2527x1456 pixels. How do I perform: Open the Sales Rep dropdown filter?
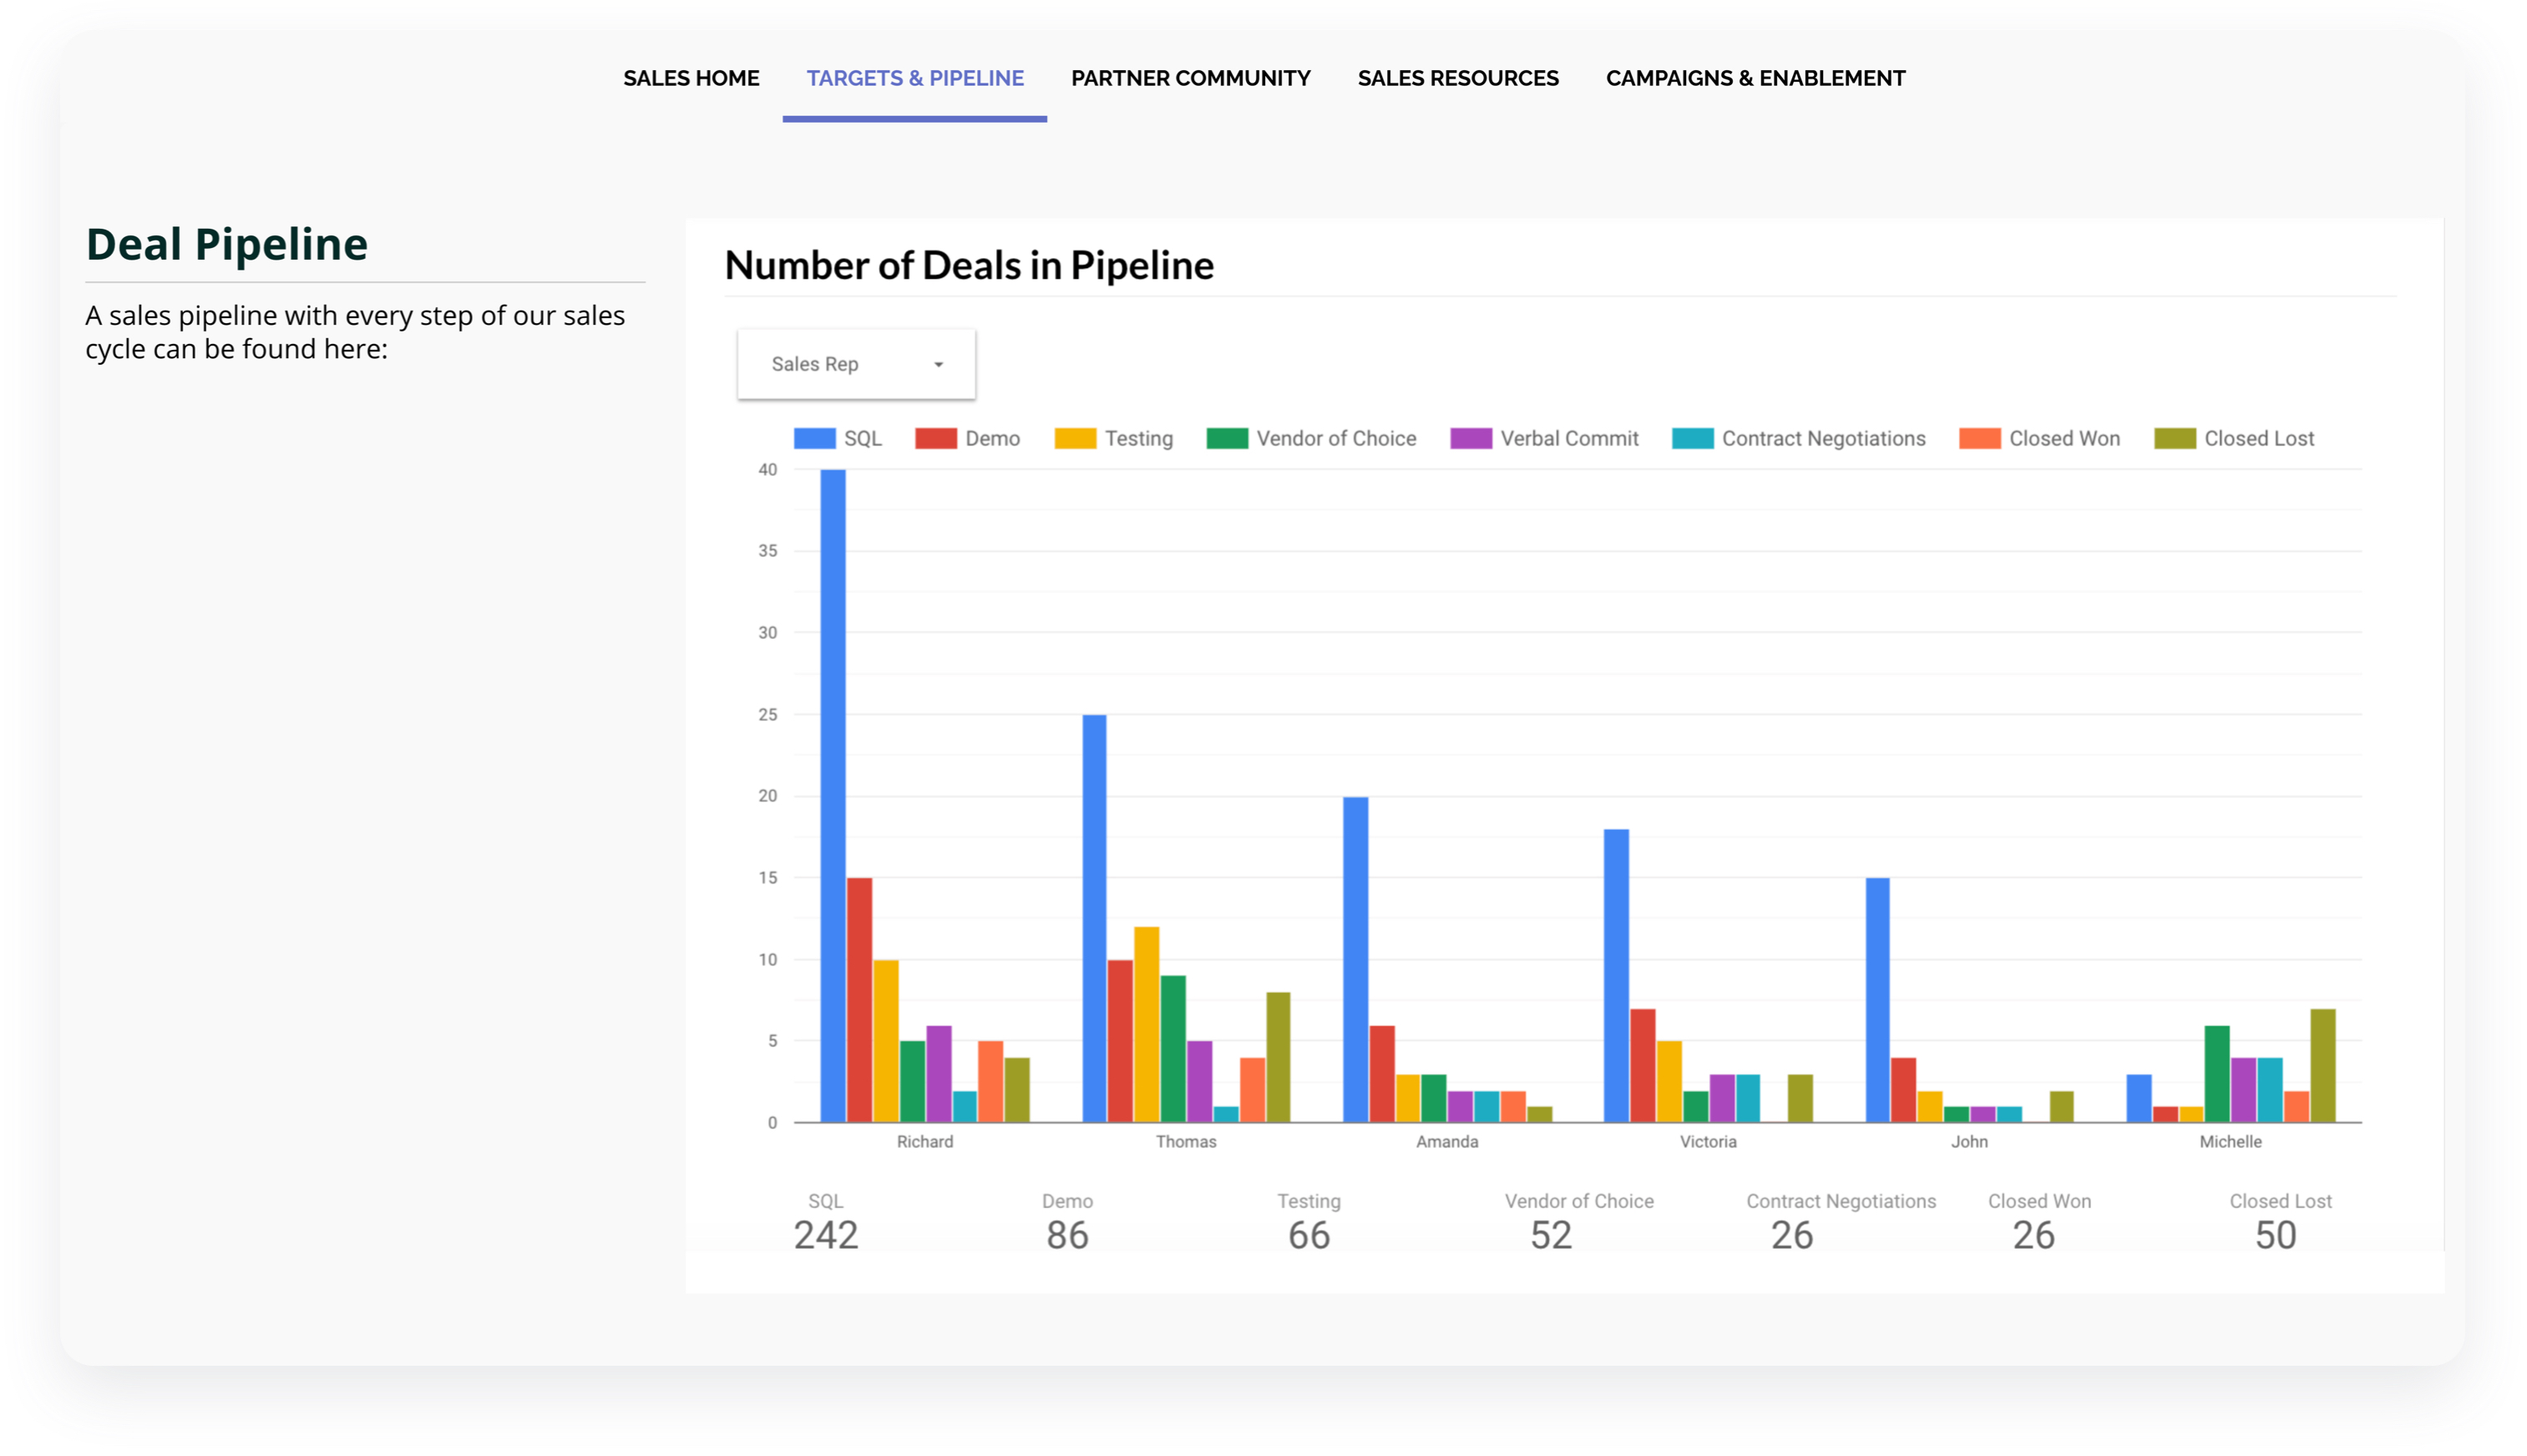(855, 364)
